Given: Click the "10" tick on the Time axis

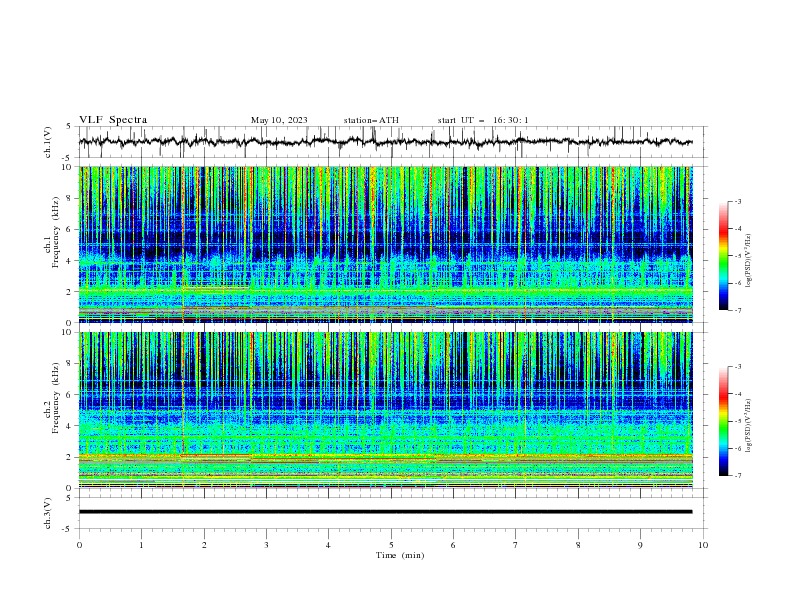Looking at the screenshot, I should pos(703,545).
